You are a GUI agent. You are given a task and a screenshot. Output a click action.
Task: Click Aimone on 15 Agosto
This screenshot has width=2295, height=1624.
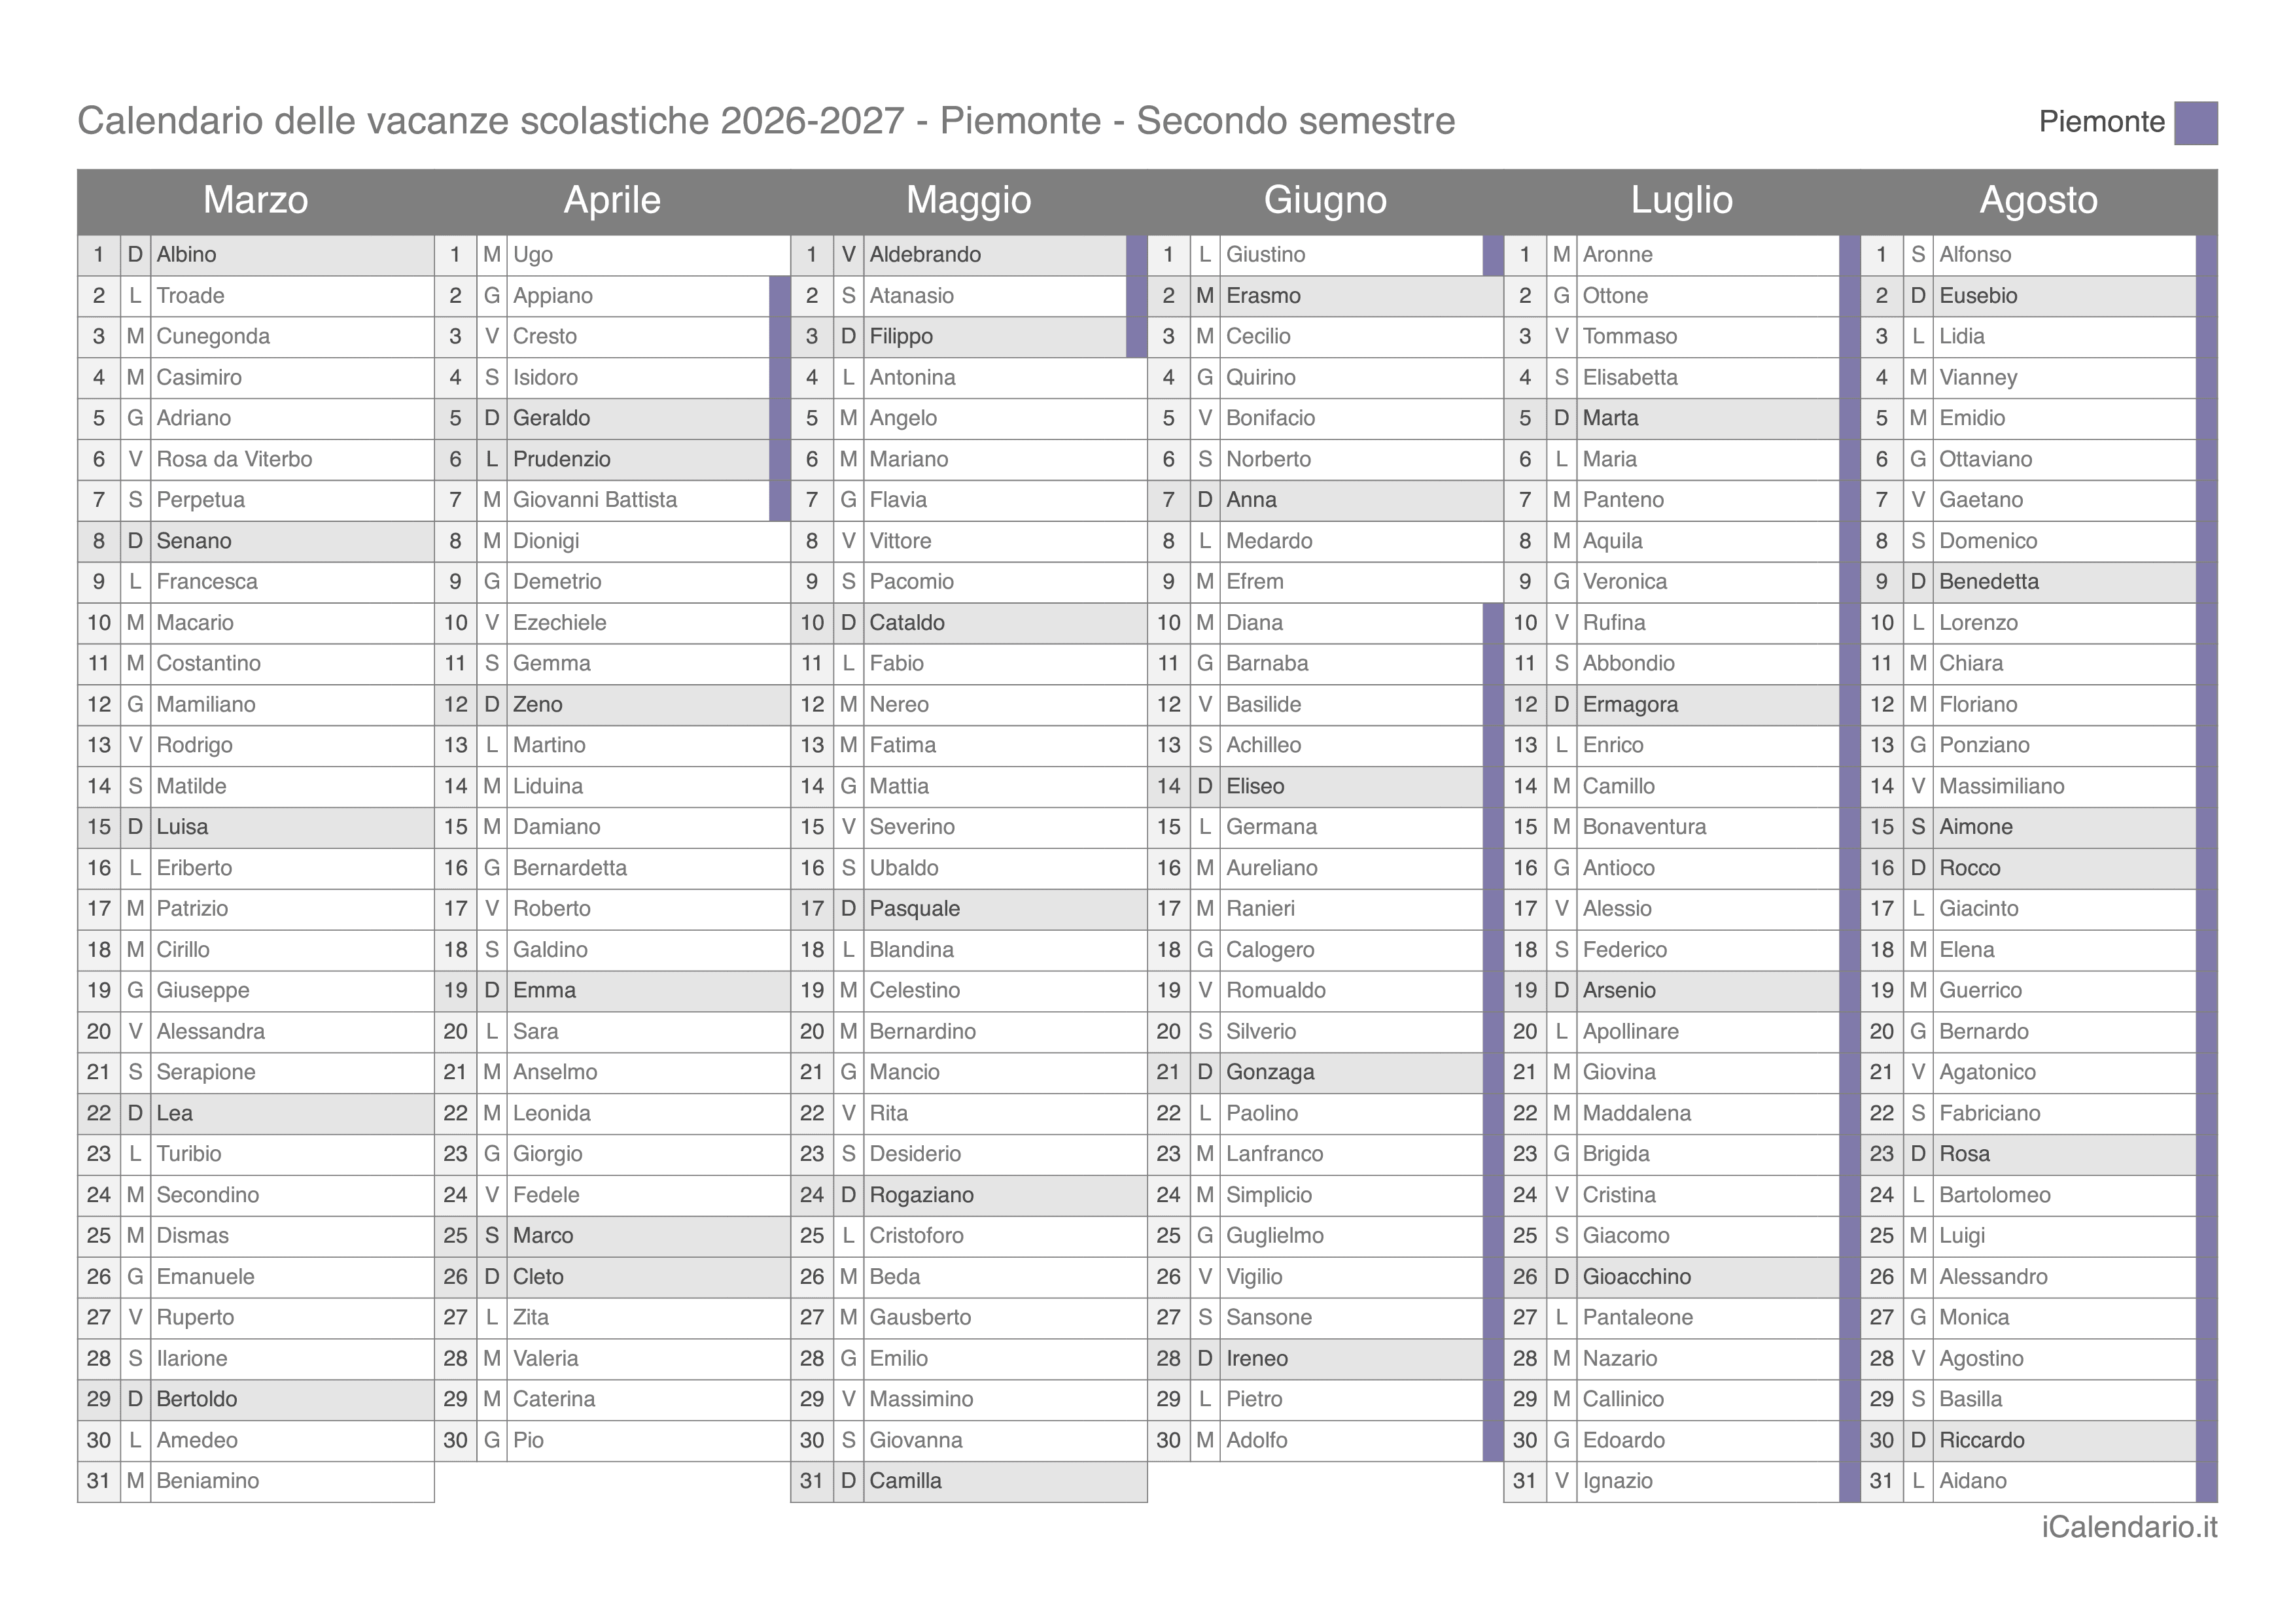click(1975, 827)
